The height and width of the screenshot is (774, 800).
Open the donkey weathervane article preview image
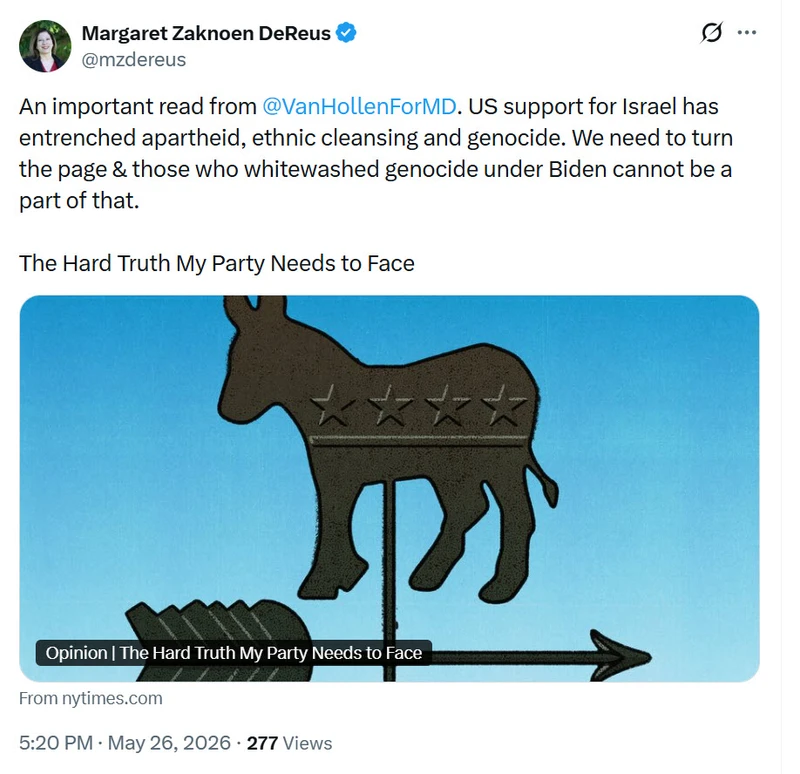coord(389,488)
